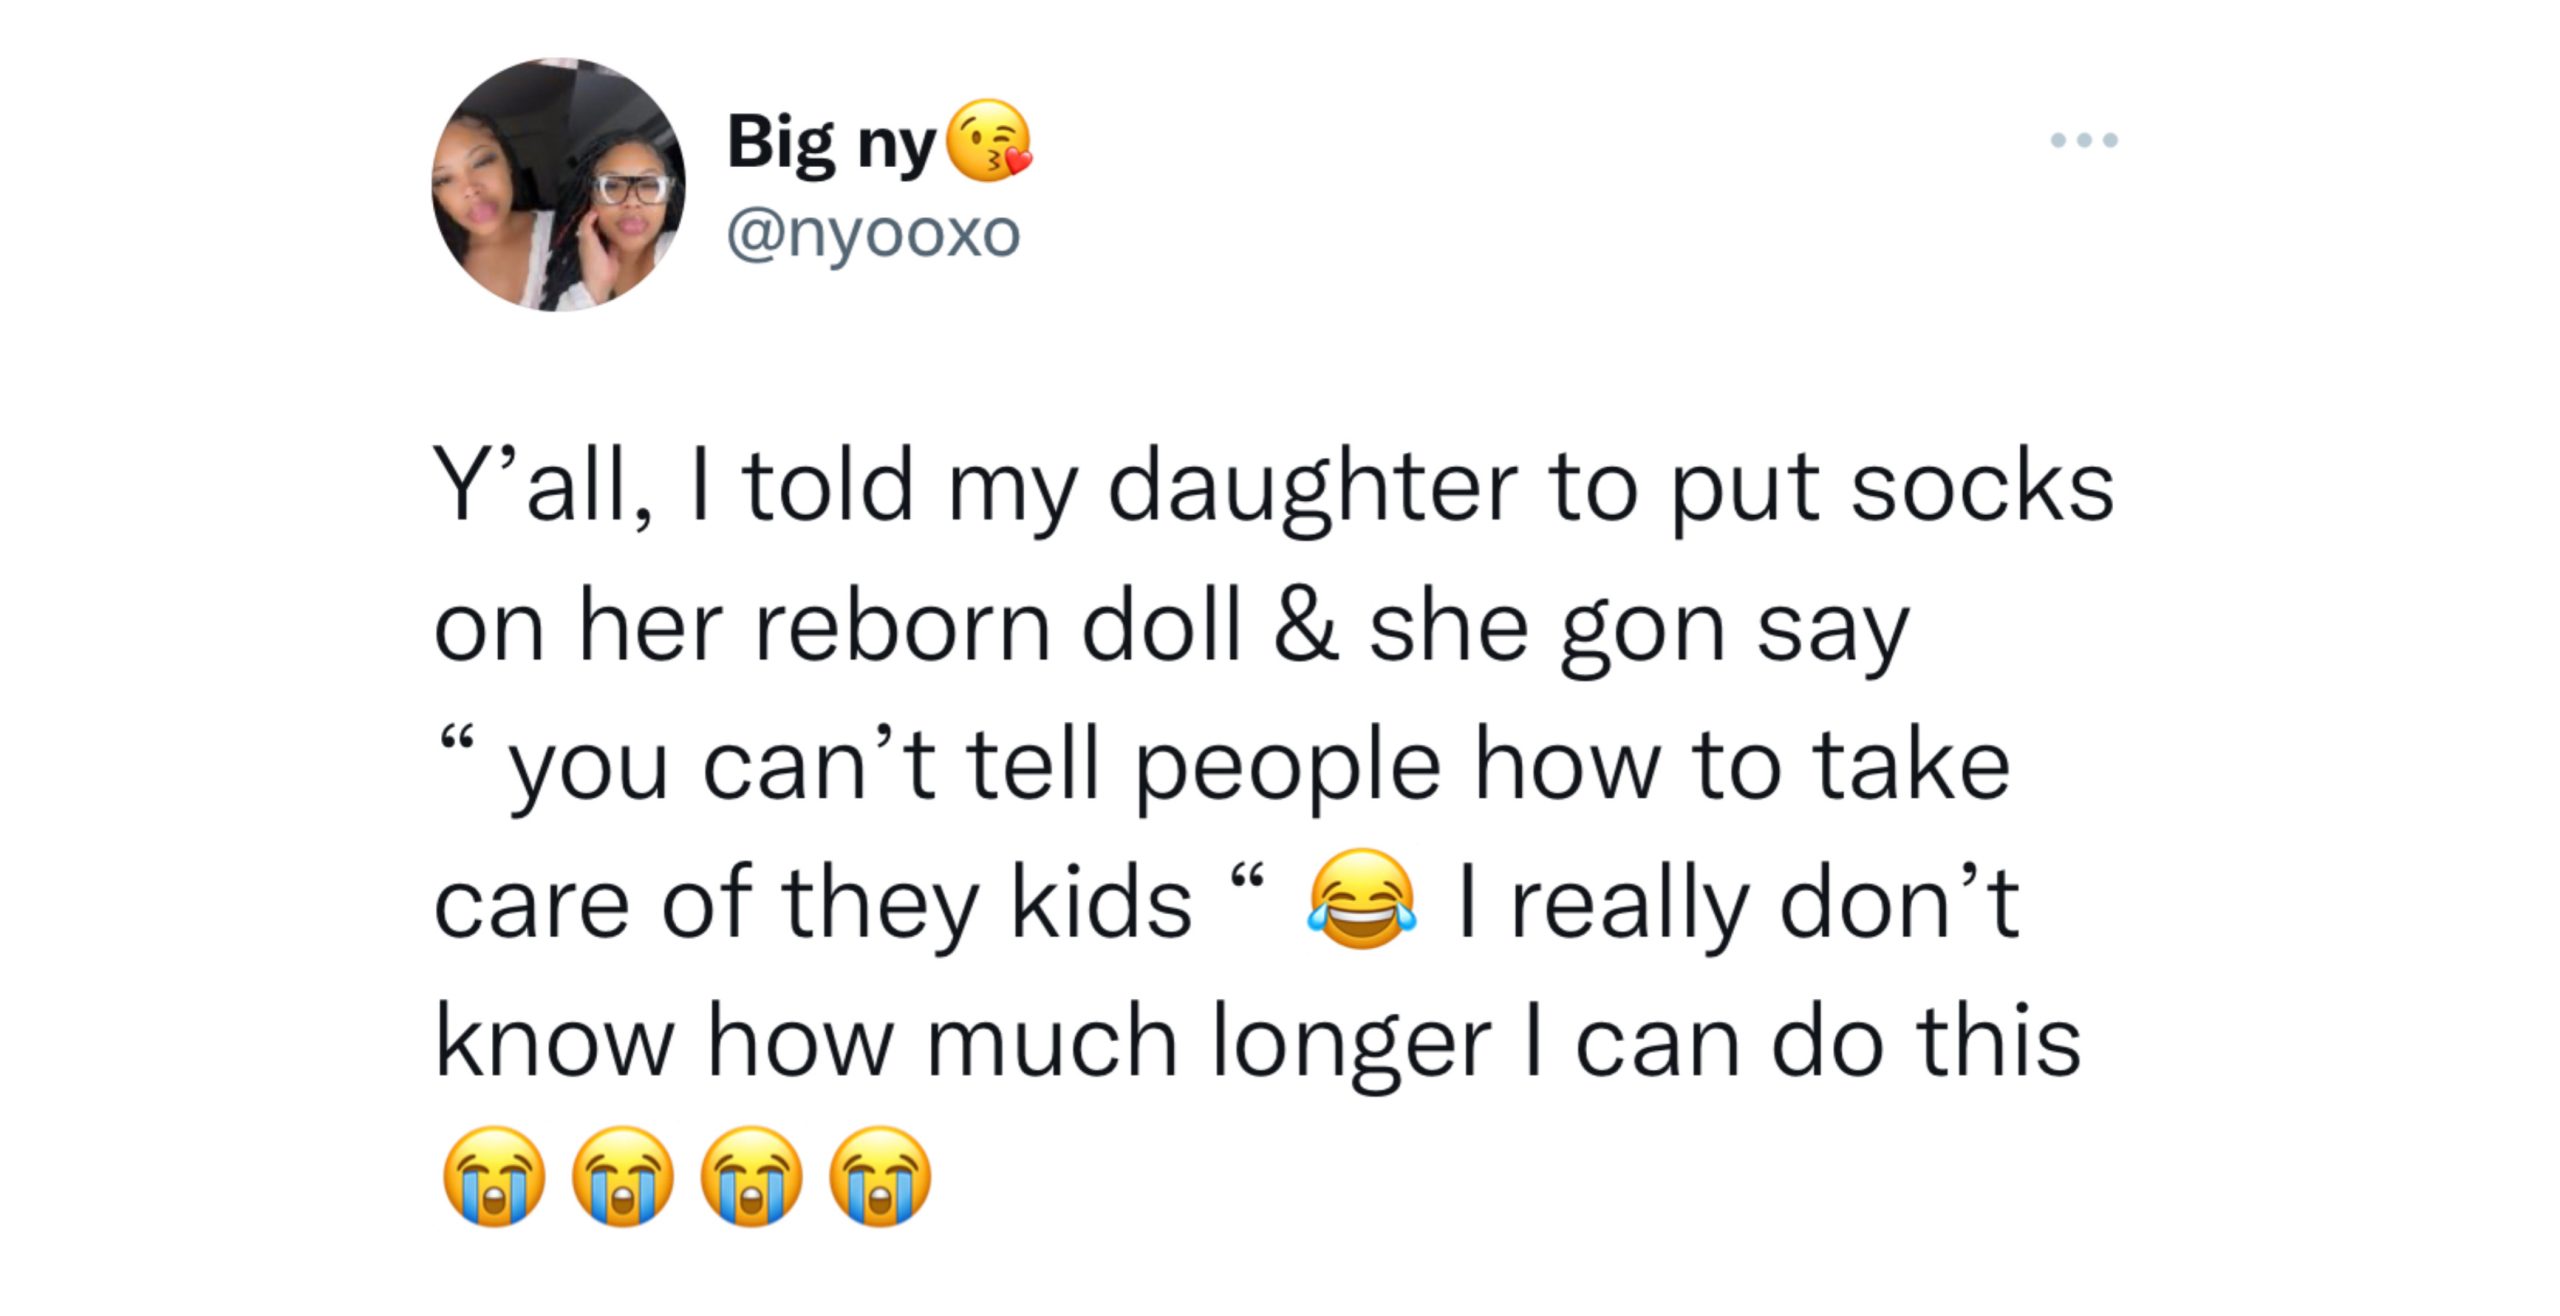Click the tears of joy laughing emoji
This screenshot has height=1316, width=2560.
click(1362, 900)
